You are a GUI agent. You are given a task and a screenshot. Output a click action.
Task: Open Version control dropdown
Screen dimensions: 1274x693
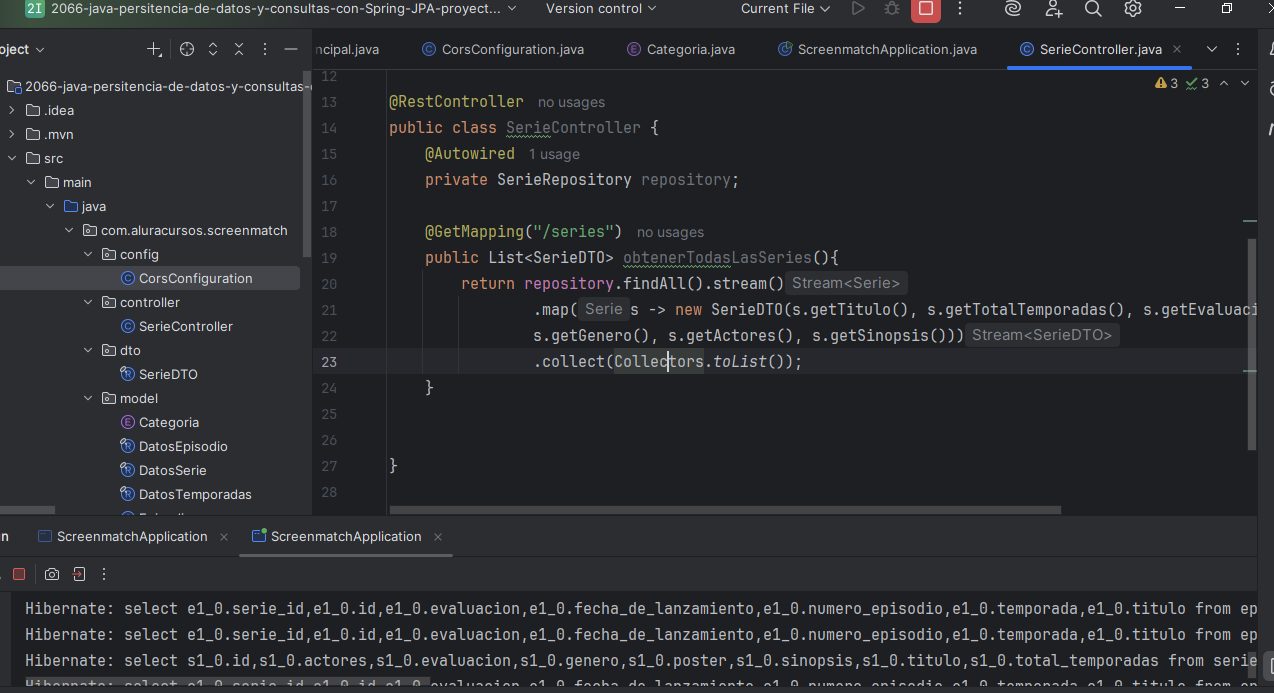[601, 9]
